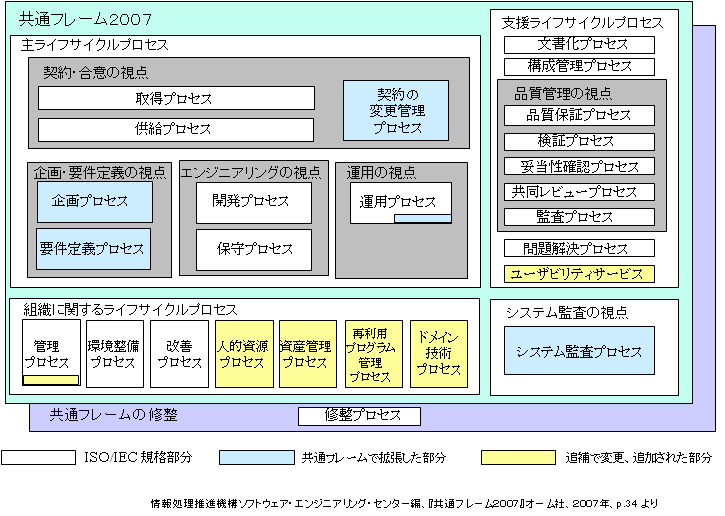The image size is (725, 516).
Task: Click the 要件定義プロセス box
Action: click(93, 249)
